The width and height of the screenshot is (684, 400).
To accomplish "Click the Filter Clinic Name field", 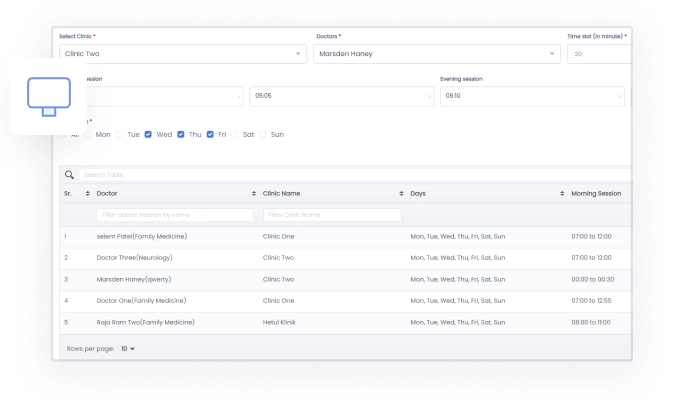I will tap(331, 215).
